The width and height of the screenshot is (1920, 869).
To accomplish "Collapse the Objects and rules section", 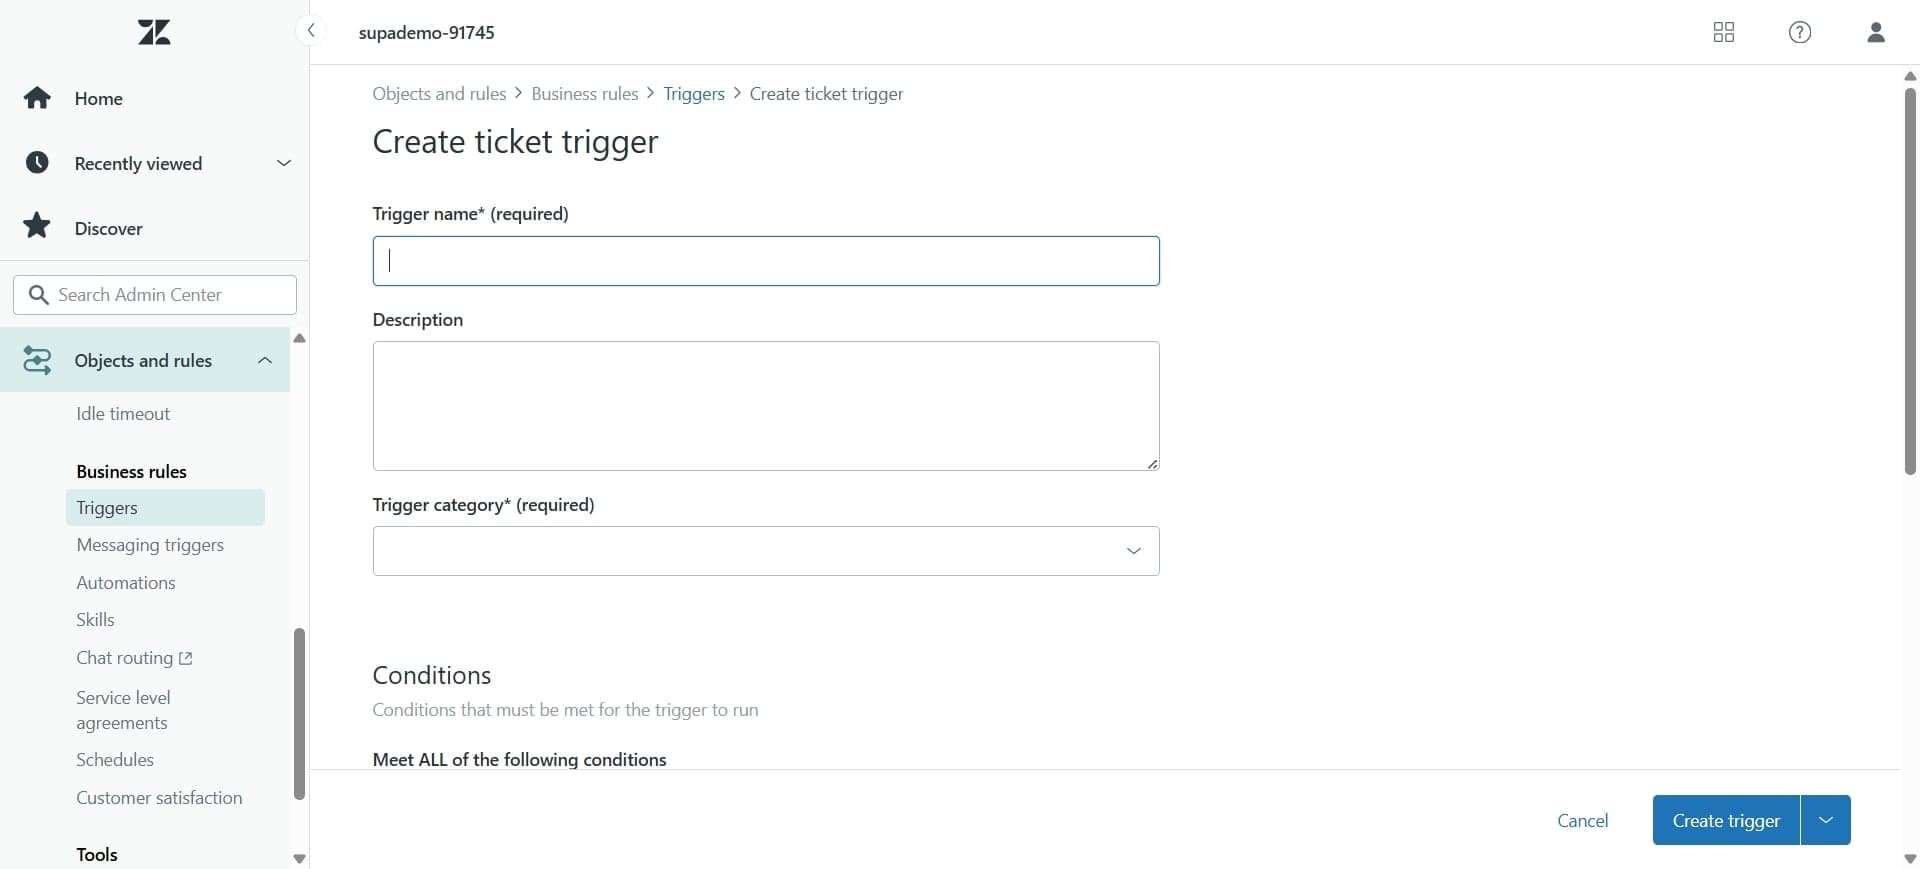I will [264, 361].
